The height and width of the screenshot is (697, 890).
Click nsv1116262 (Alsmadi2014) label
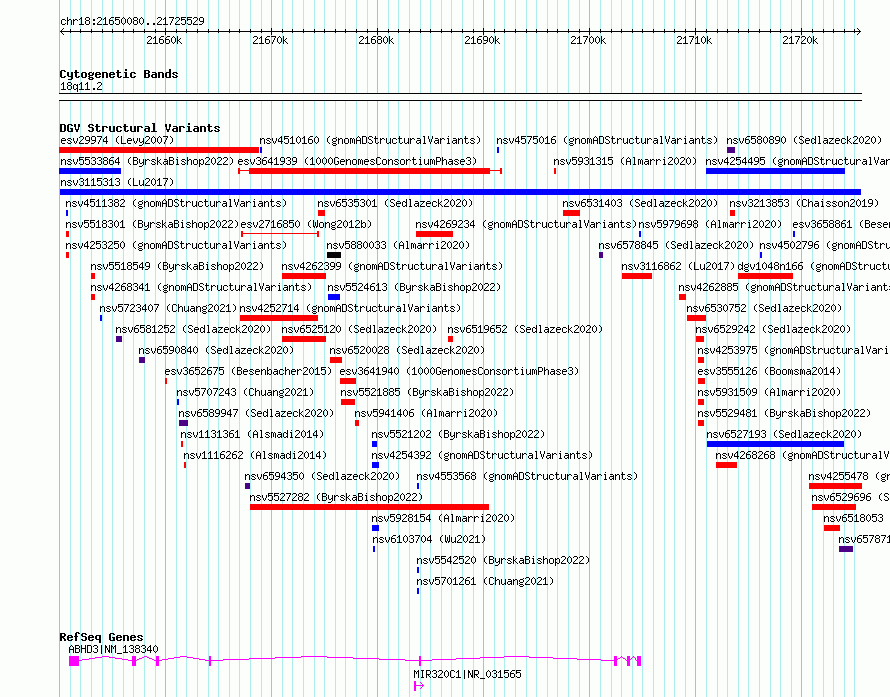click(255, 455)
